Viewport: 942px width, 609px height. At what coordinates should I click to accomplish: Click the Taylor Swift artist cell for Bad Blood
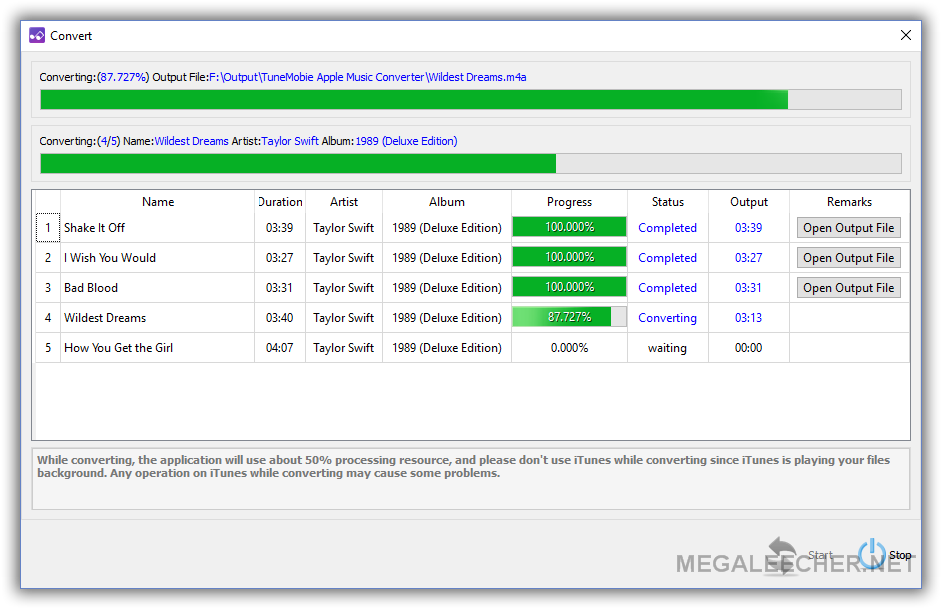[x=344, y=288]
